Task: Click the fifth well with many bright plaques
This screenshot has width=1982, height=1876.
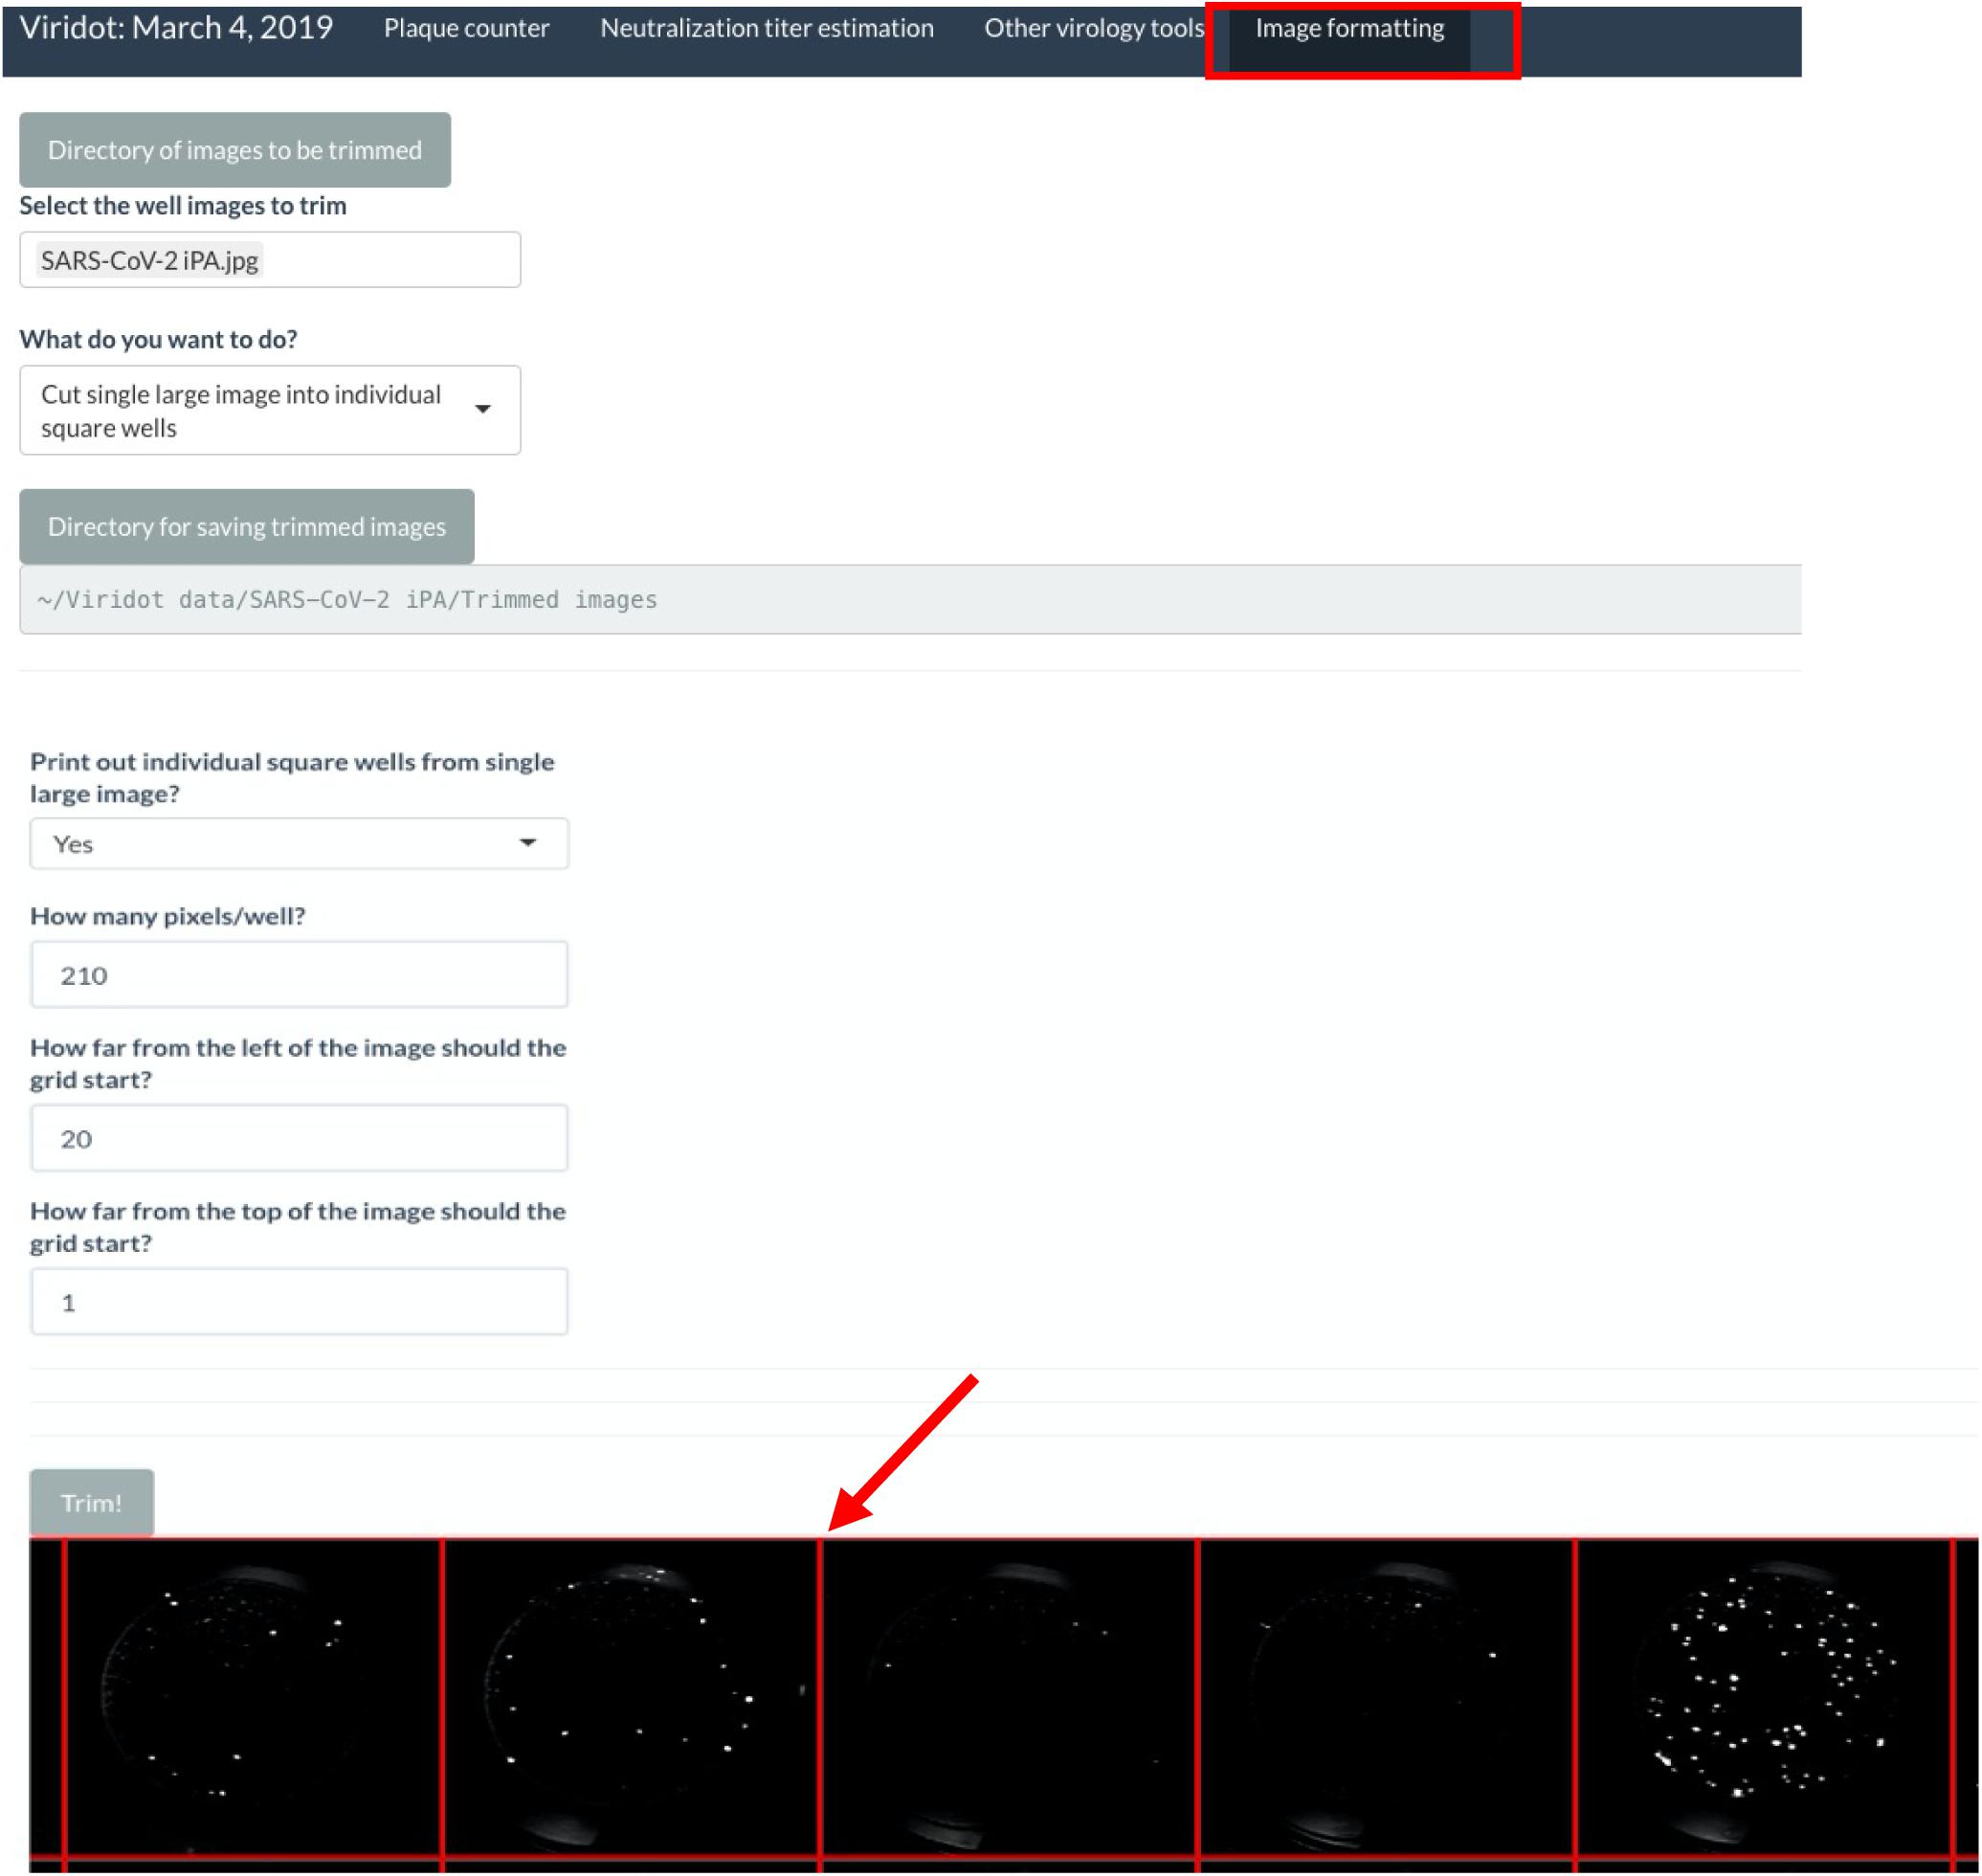Action: click(1765, 1698)
